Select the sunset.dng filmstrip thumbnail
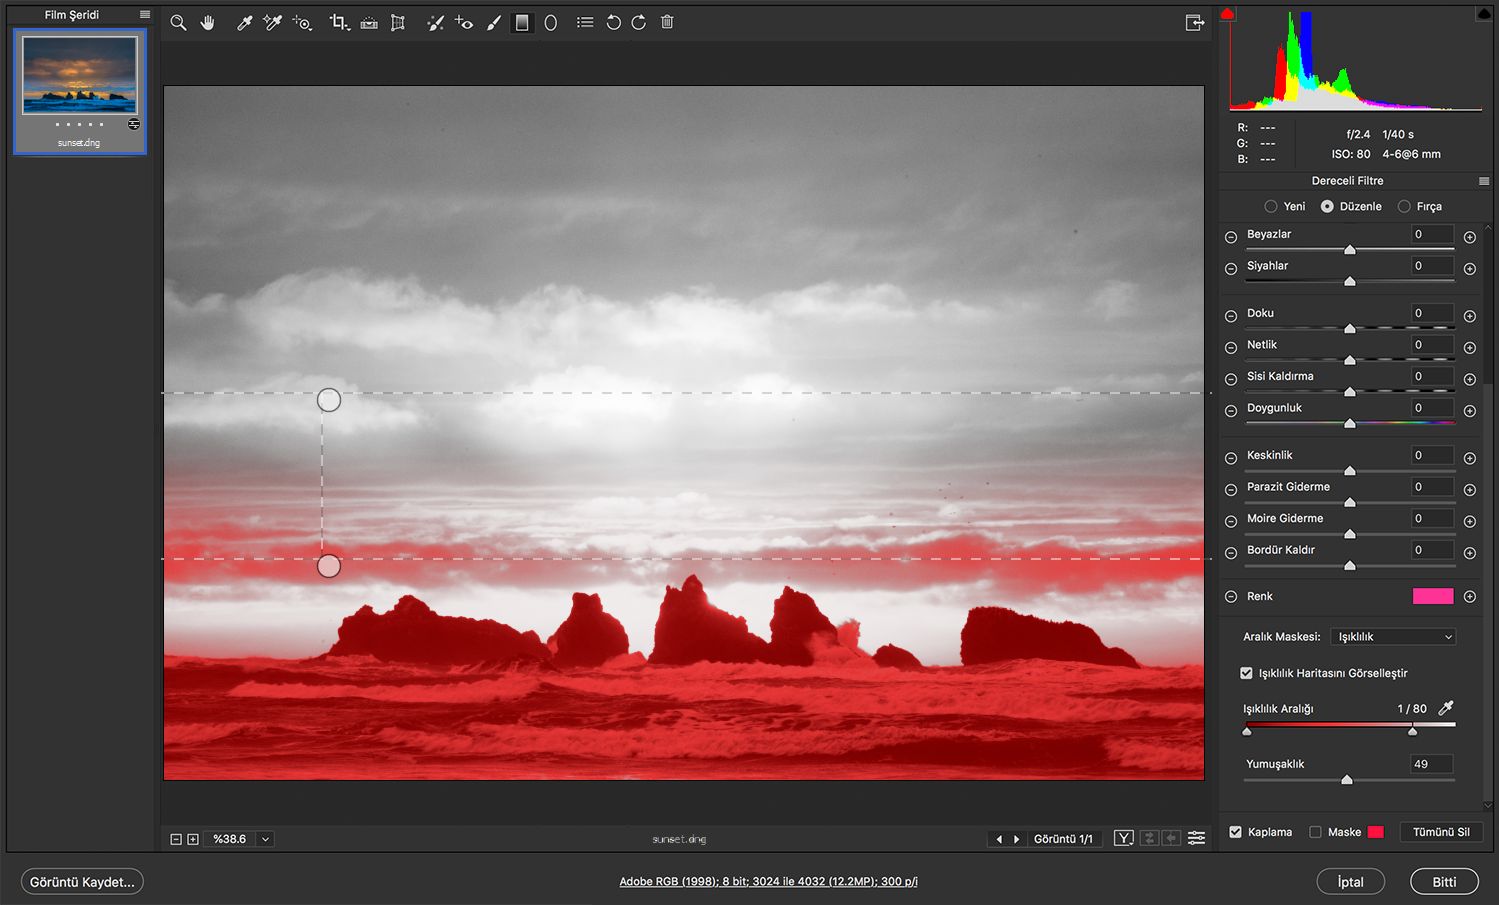Image resolution: width=1499 pixels, height=905 pixels. [x=80, y=92]
